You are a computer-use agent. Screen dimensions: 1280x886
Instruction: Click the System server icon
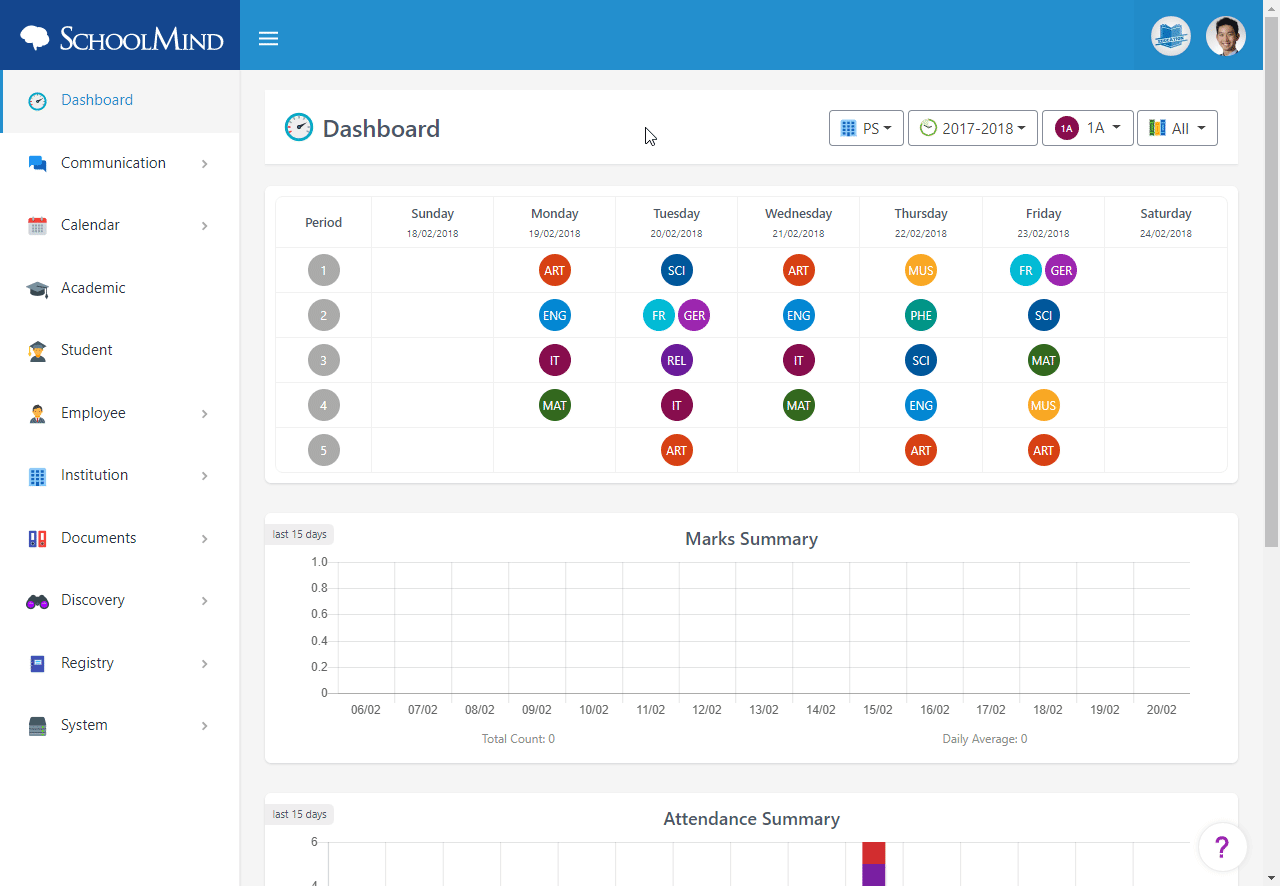[x=37, y=726]
